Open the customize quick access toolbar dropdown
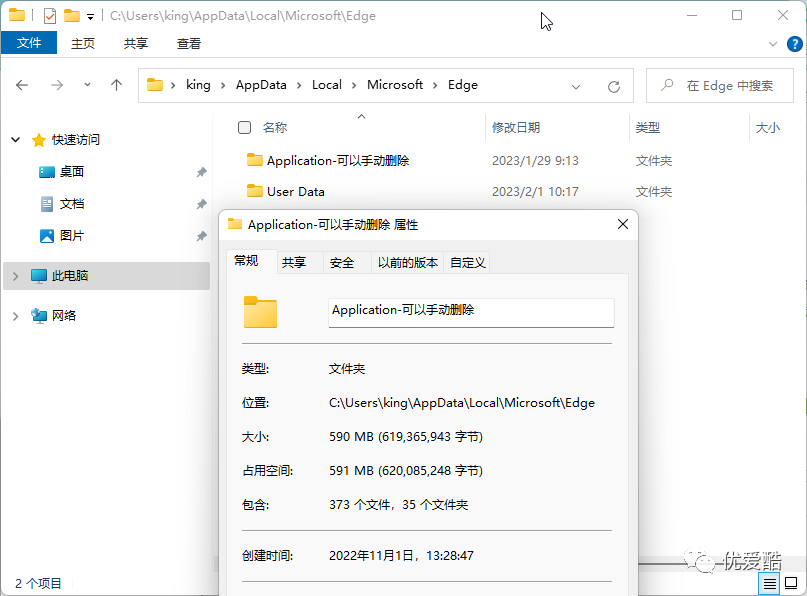This screenshot has width=807, height=596. coord(90,17)
